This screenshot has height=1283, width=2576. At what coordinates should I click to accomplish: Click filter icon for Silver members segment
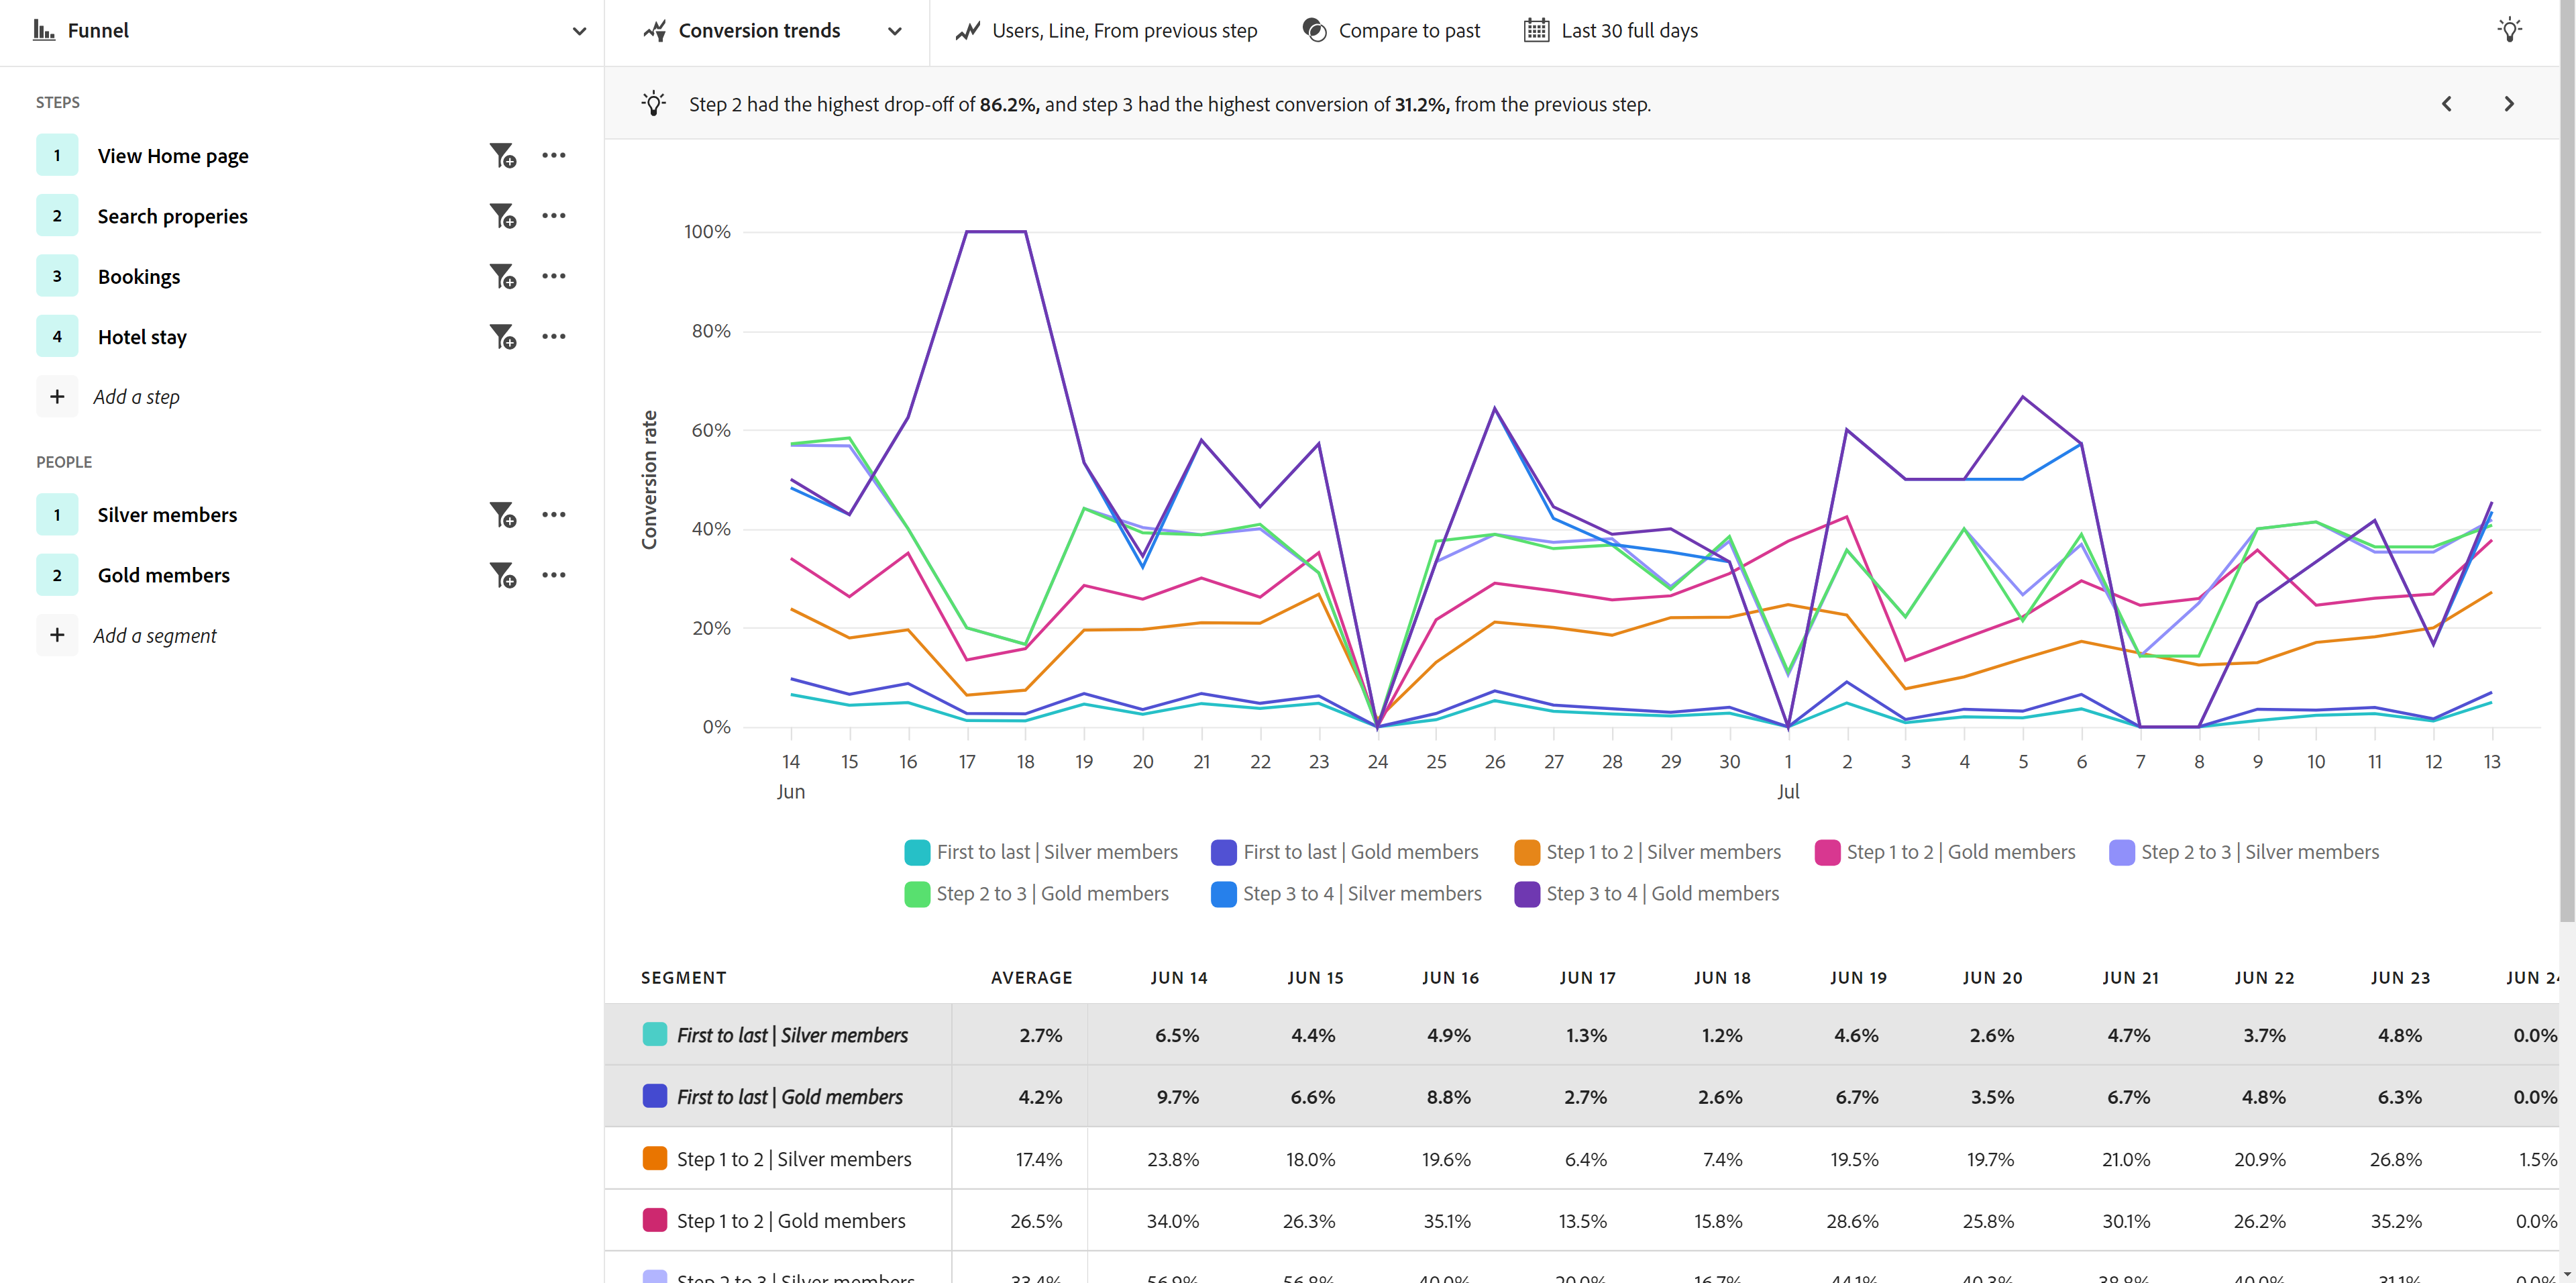(x=502, y=515)
